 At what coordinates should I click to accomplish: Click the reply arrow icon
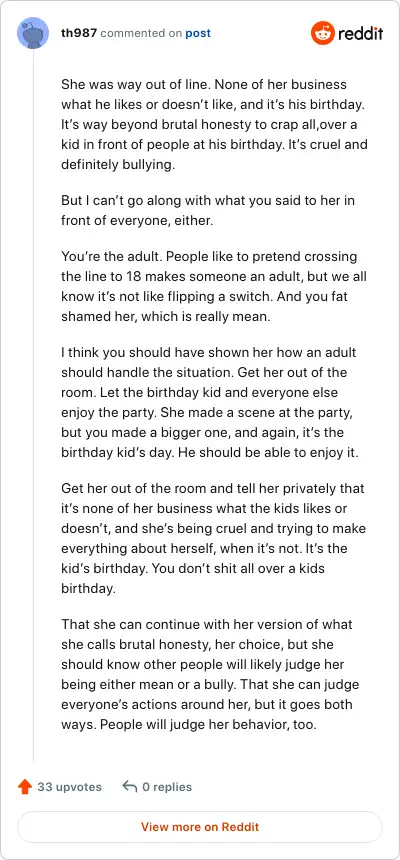[x=129, y=787]
